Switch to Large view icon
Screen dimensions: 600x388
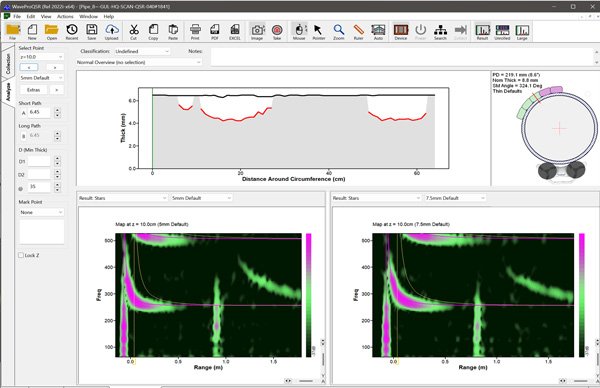[x=522, y=31]
